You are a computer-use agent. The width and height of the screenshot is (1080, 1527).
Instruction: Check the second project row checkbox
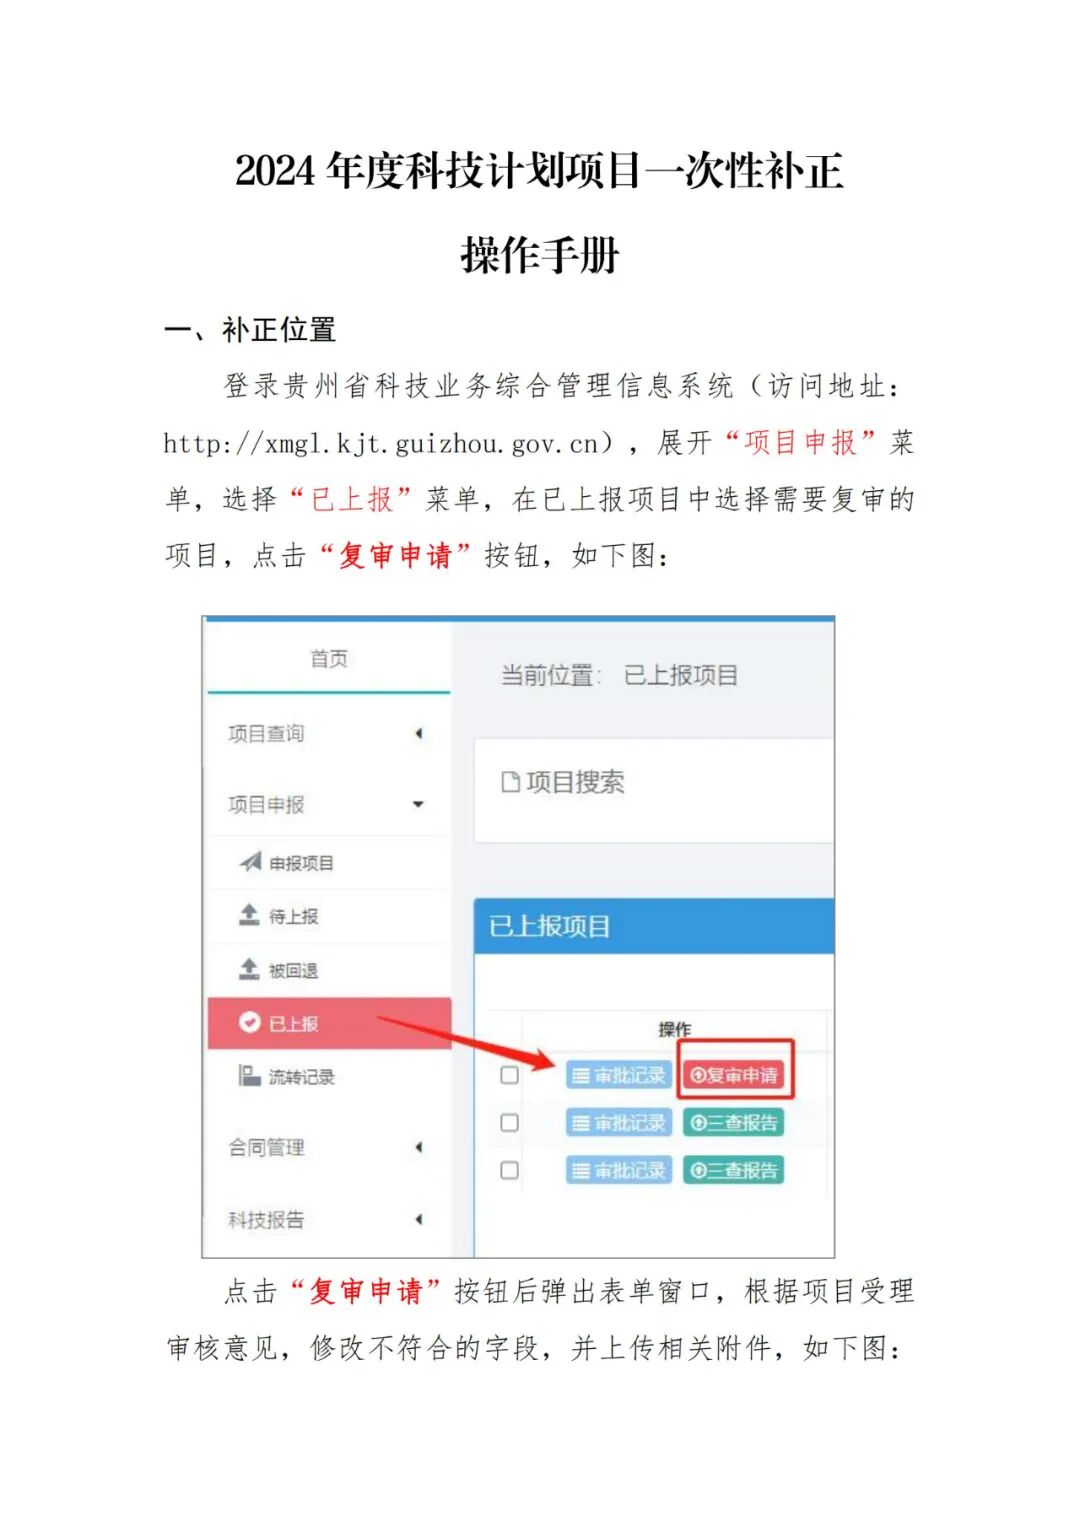pyautogui.click(x=509, y=1122)
